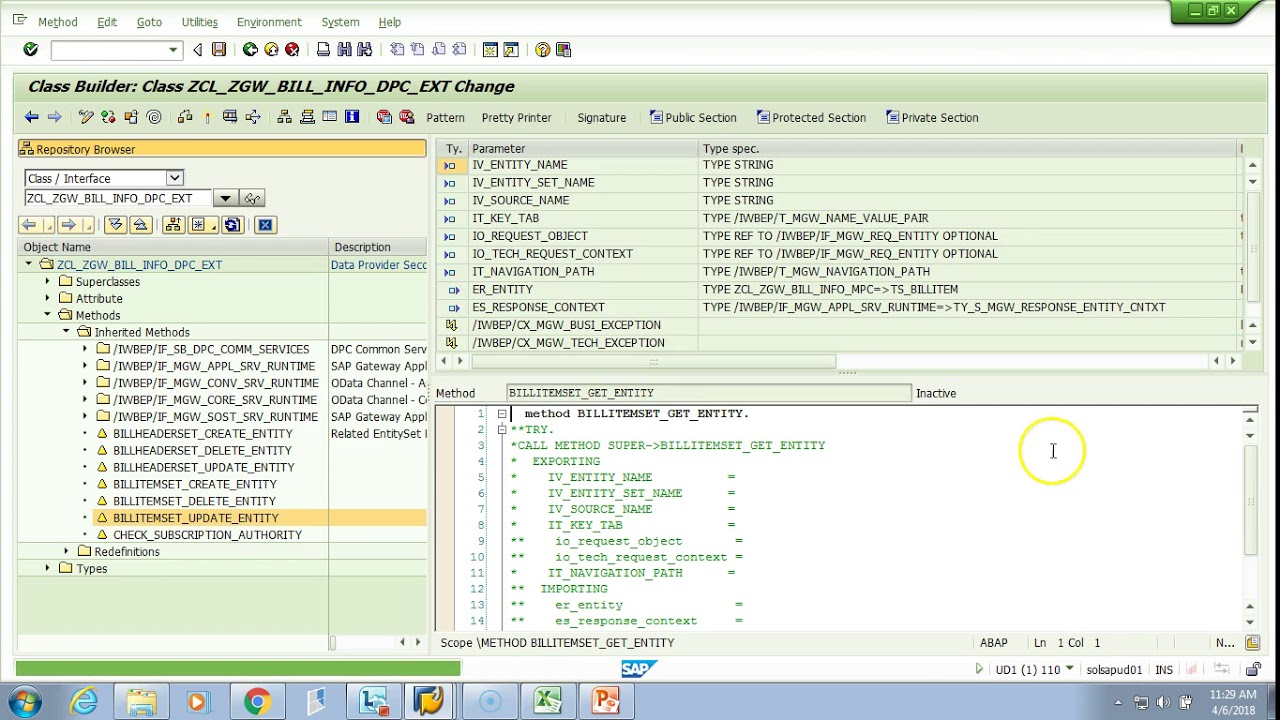Click the Collapse All Nodes icon in Repository Browser

[x=140, y=225]
